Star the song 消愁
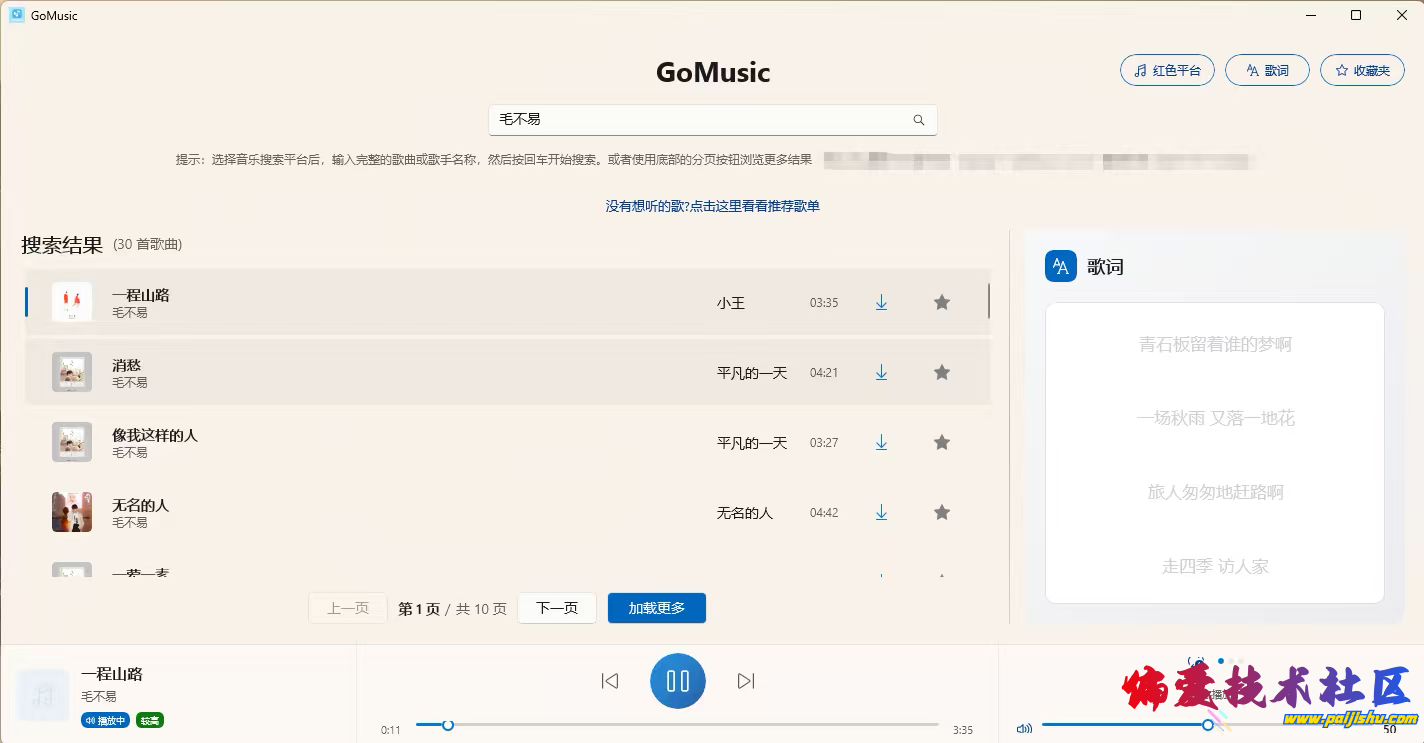Image resolution: width=1424 pixels, height=743 pixels. click(941, 372)
